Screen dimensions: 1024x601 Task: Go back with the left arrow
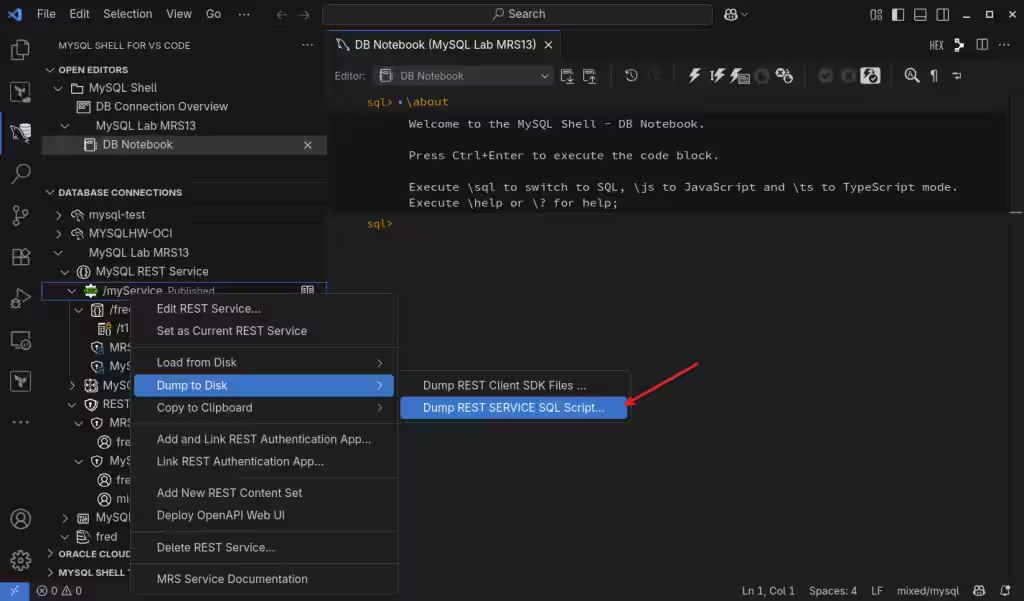coord(281,14)
